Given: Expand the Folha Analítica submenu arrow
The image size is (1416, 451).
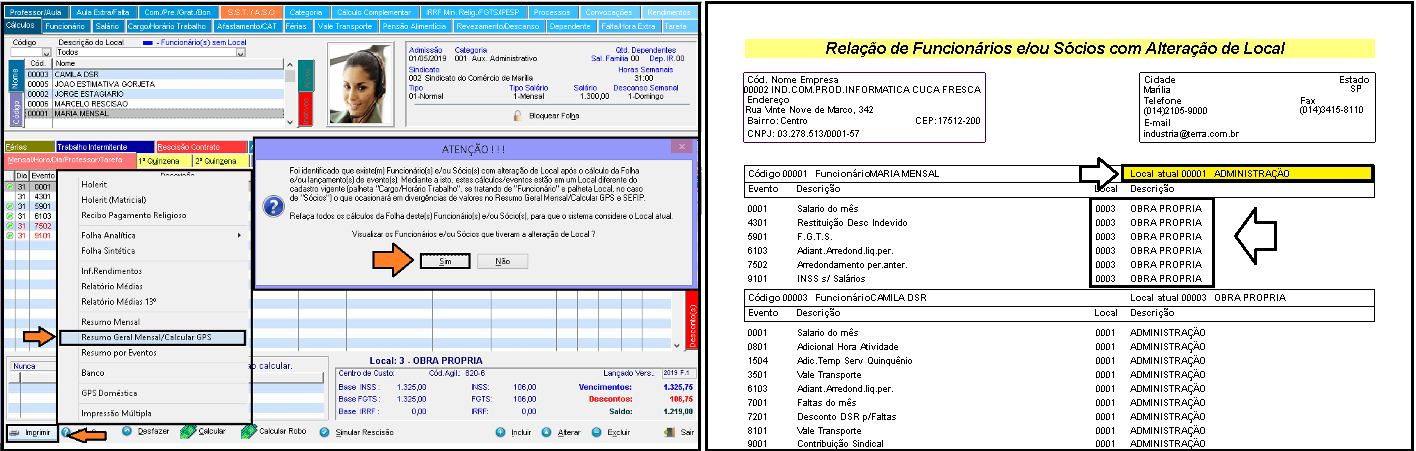Looking at the screenshot, I should coord(237,235).
